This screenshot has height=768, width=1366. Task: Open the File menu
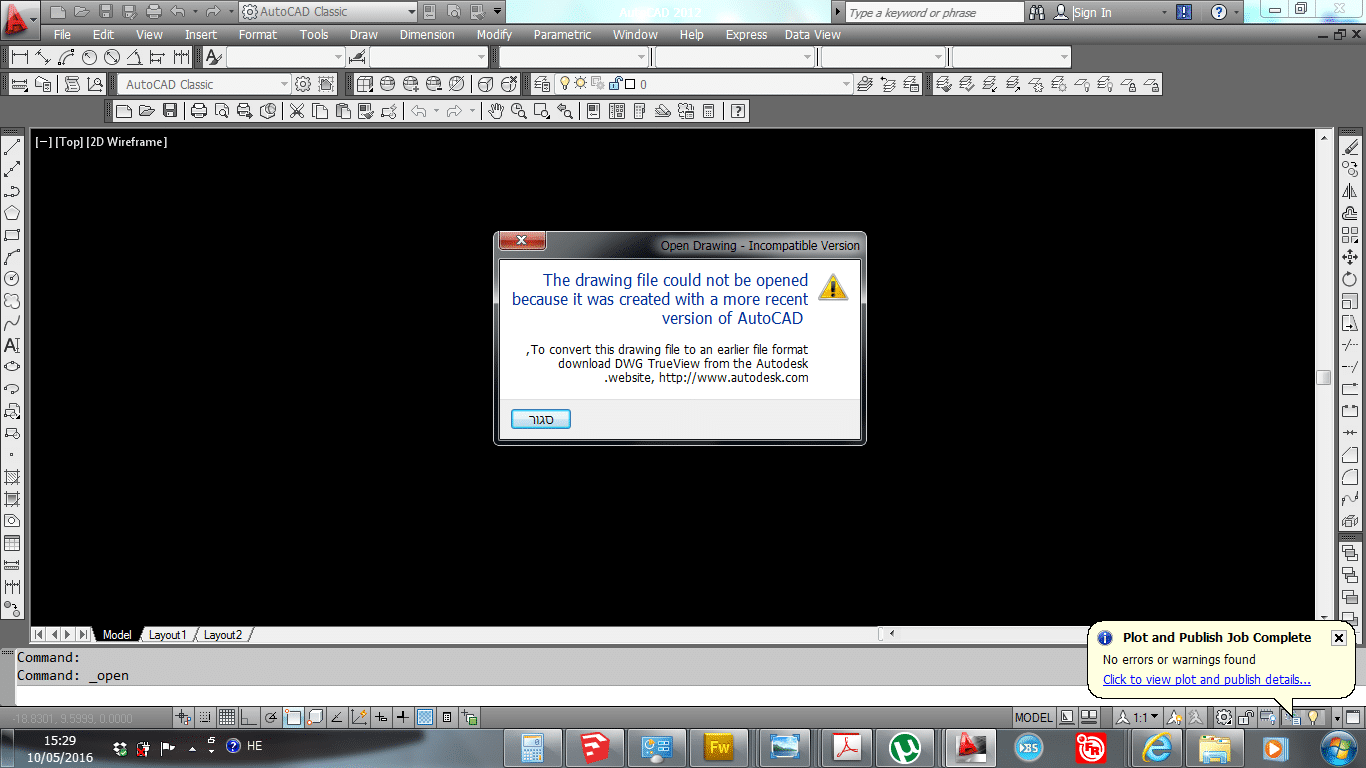[x=62, y=35]
